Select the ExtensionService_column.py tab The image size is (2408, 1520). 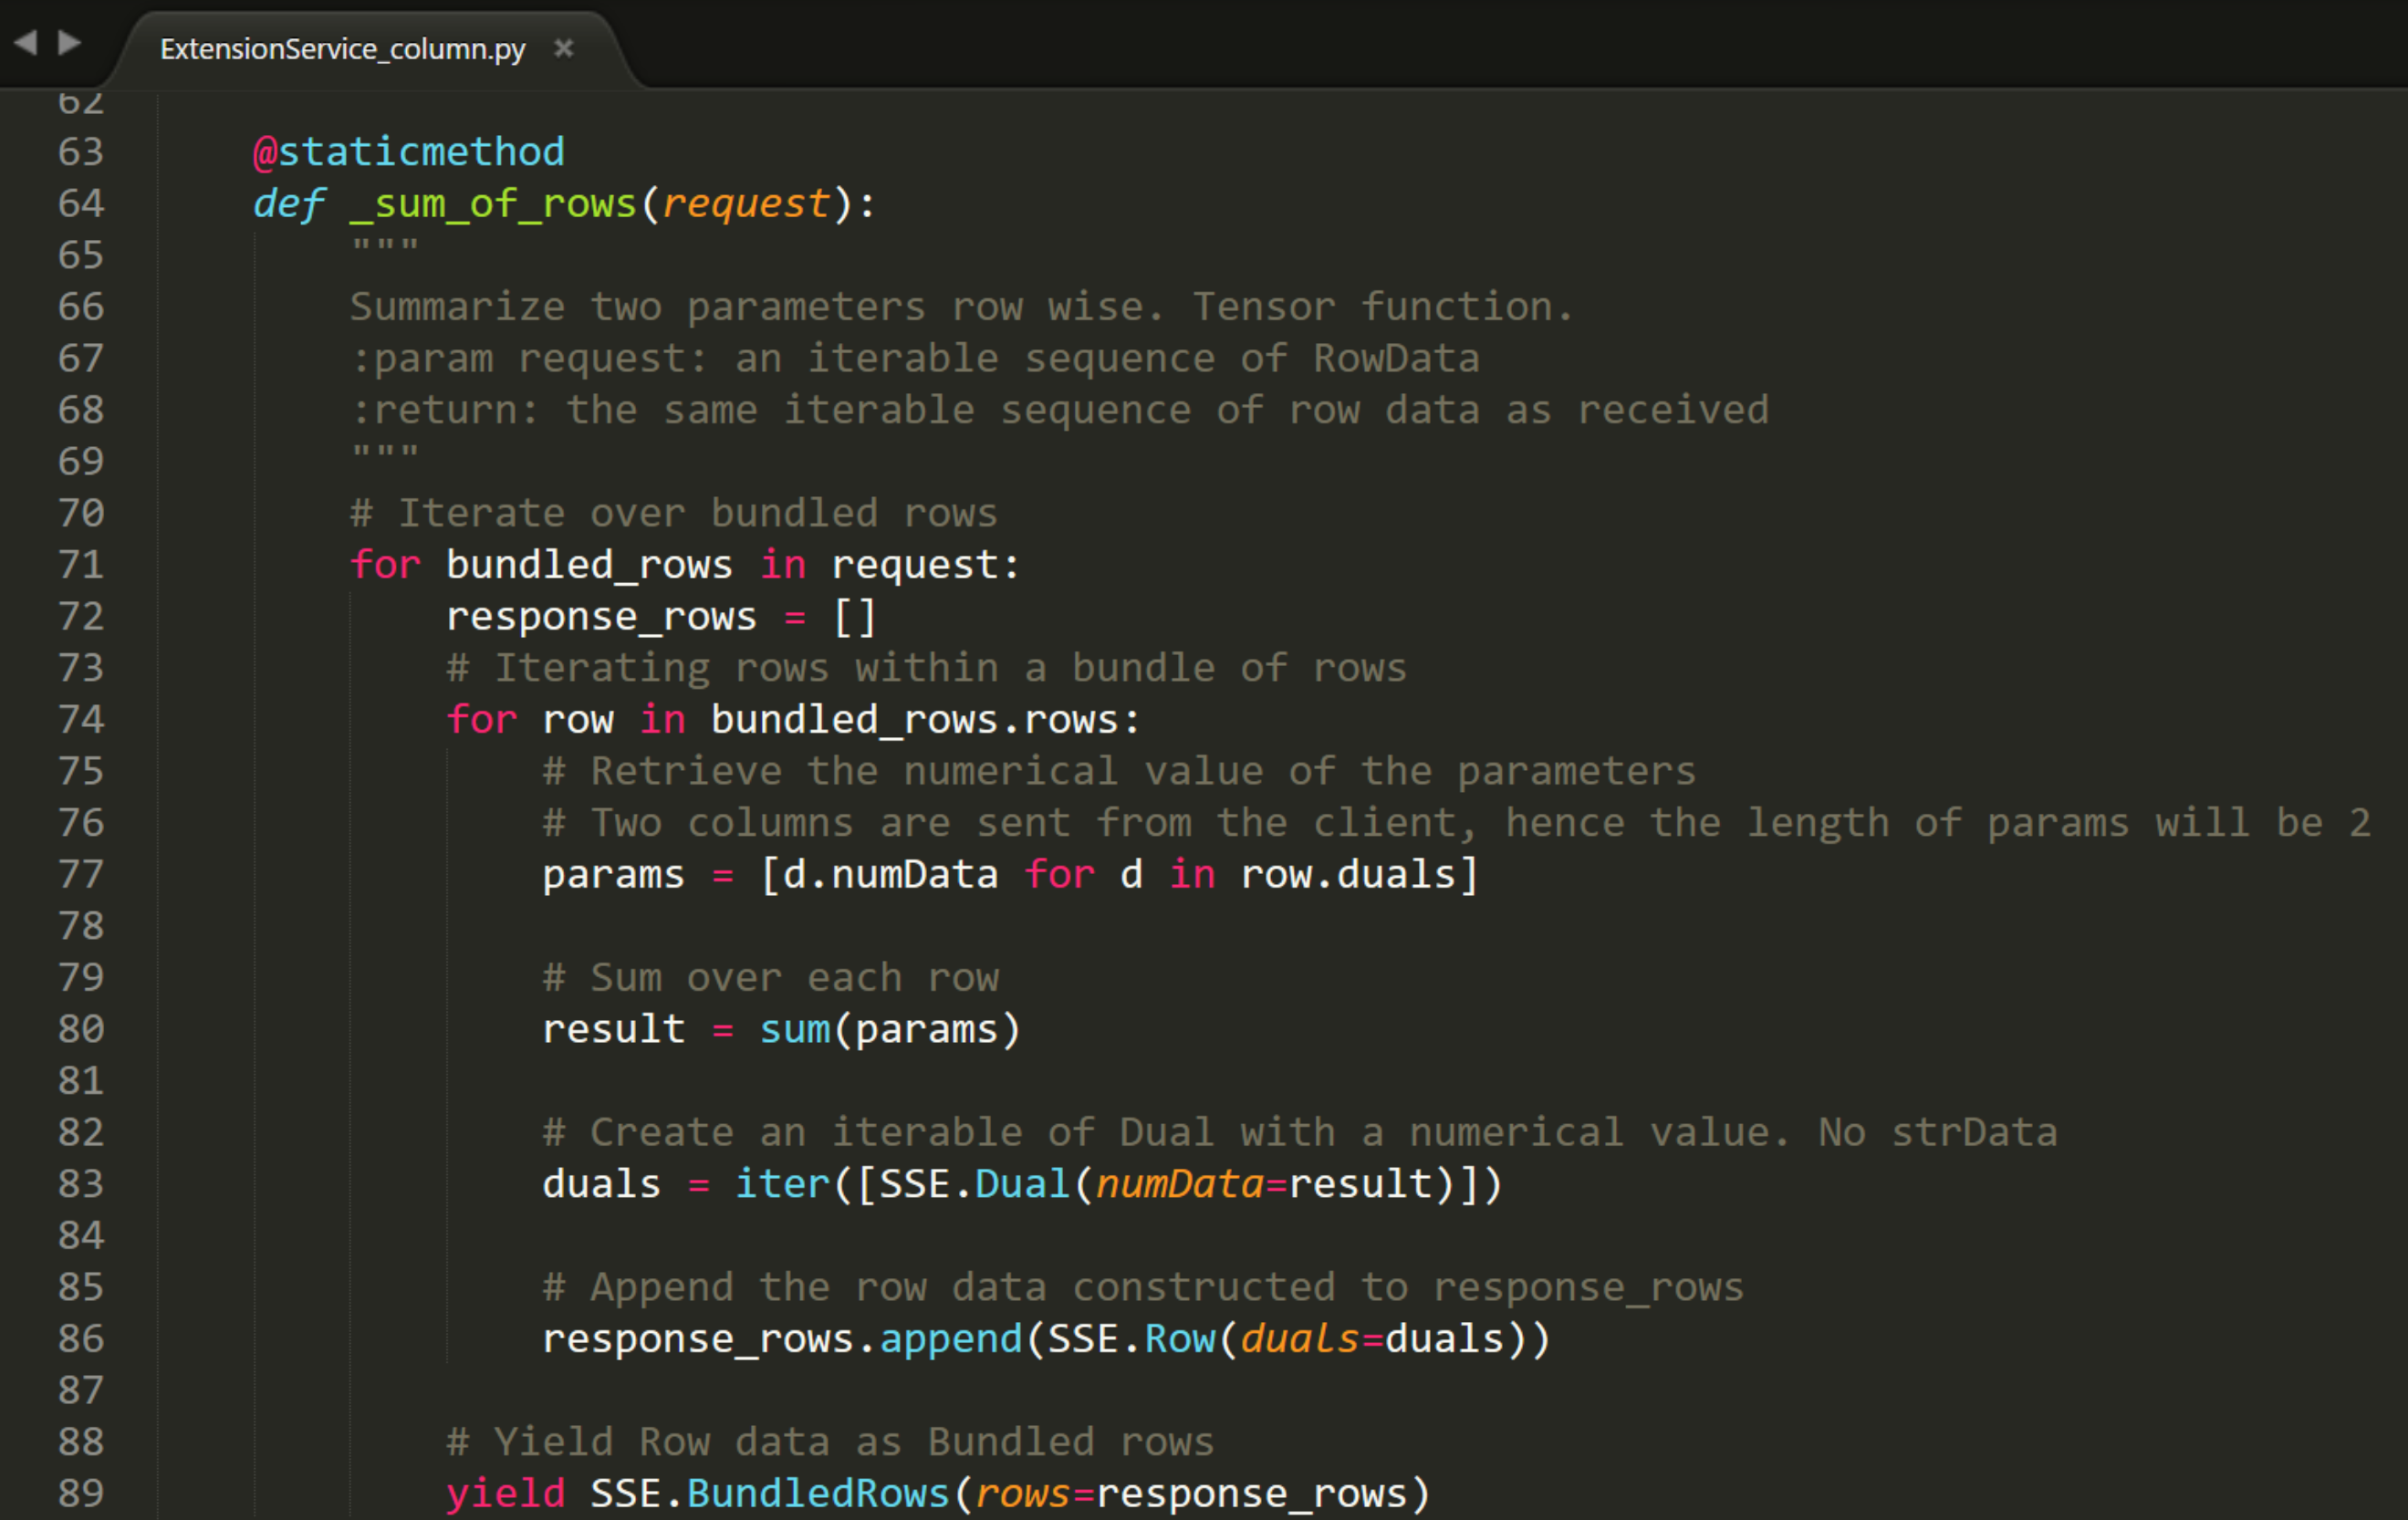click(342, 49)
